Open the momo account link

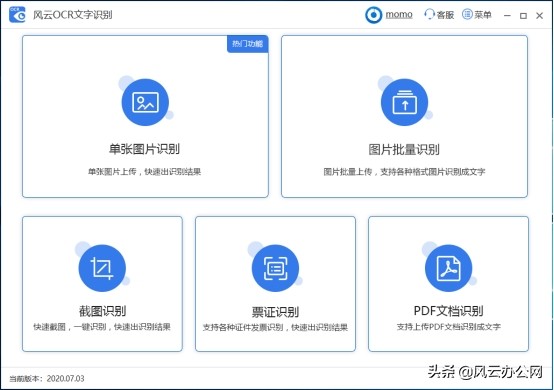click(399, 14)
